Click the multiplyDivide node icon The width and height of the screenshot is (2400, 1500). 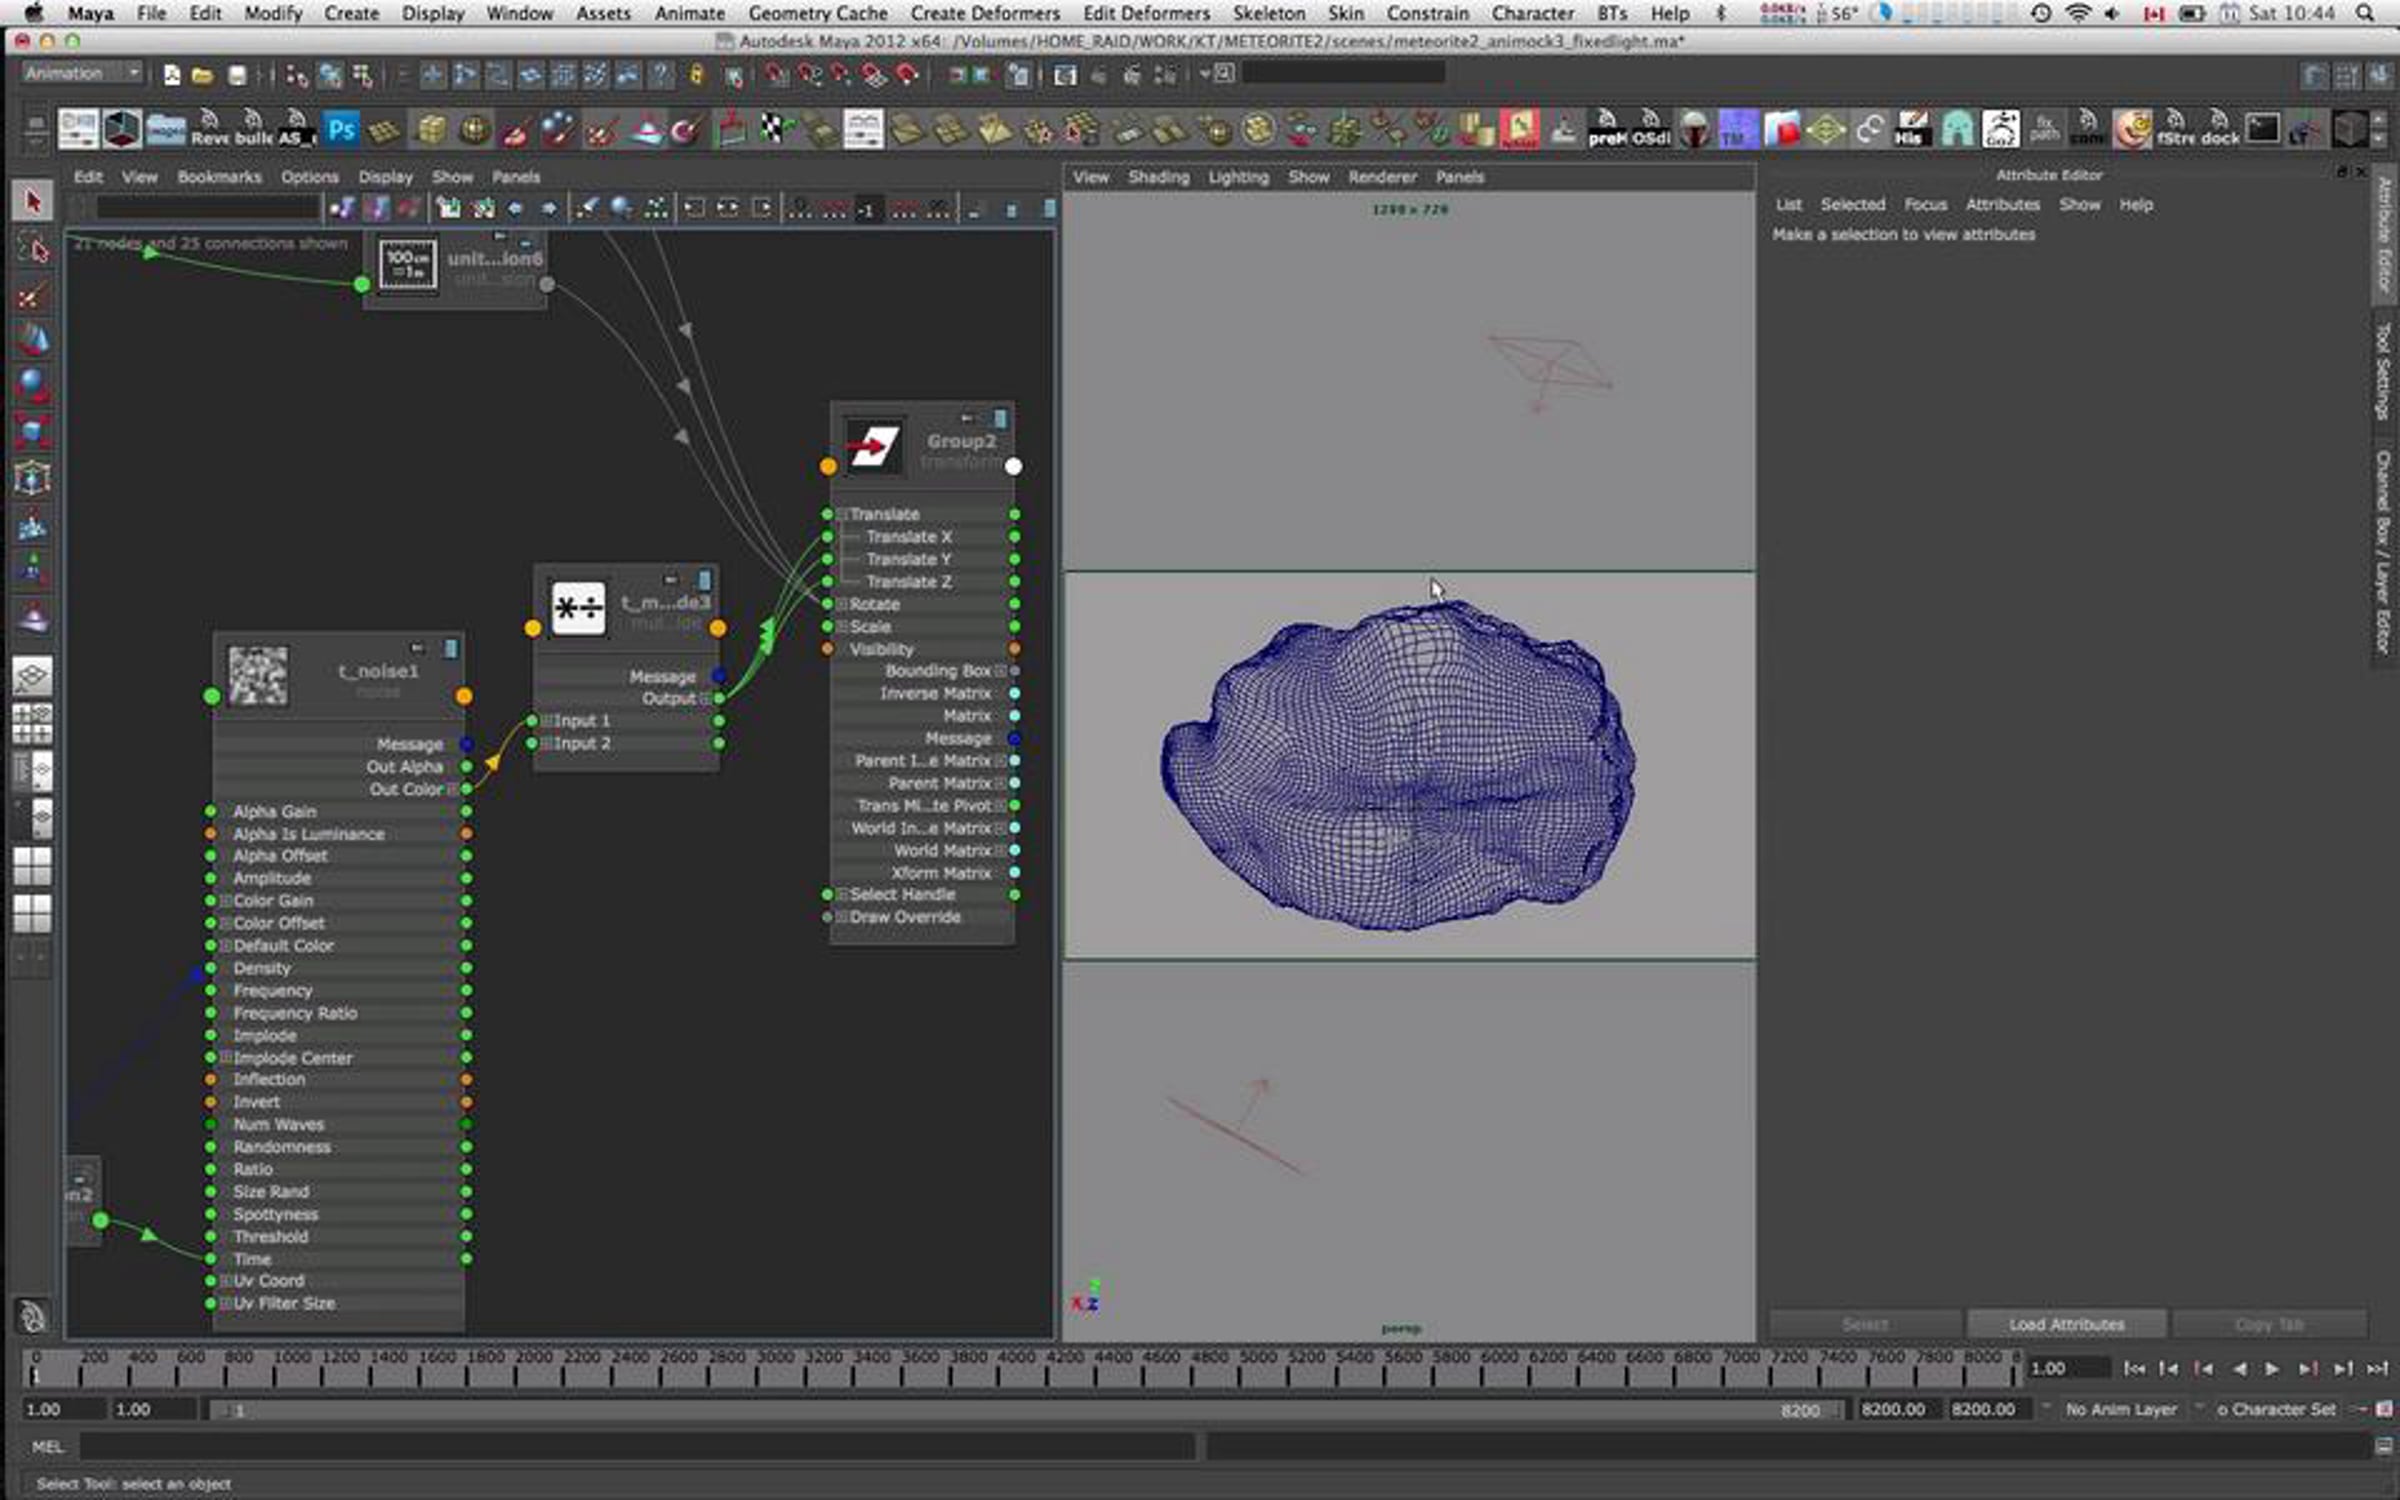click(x=578, y=608)
